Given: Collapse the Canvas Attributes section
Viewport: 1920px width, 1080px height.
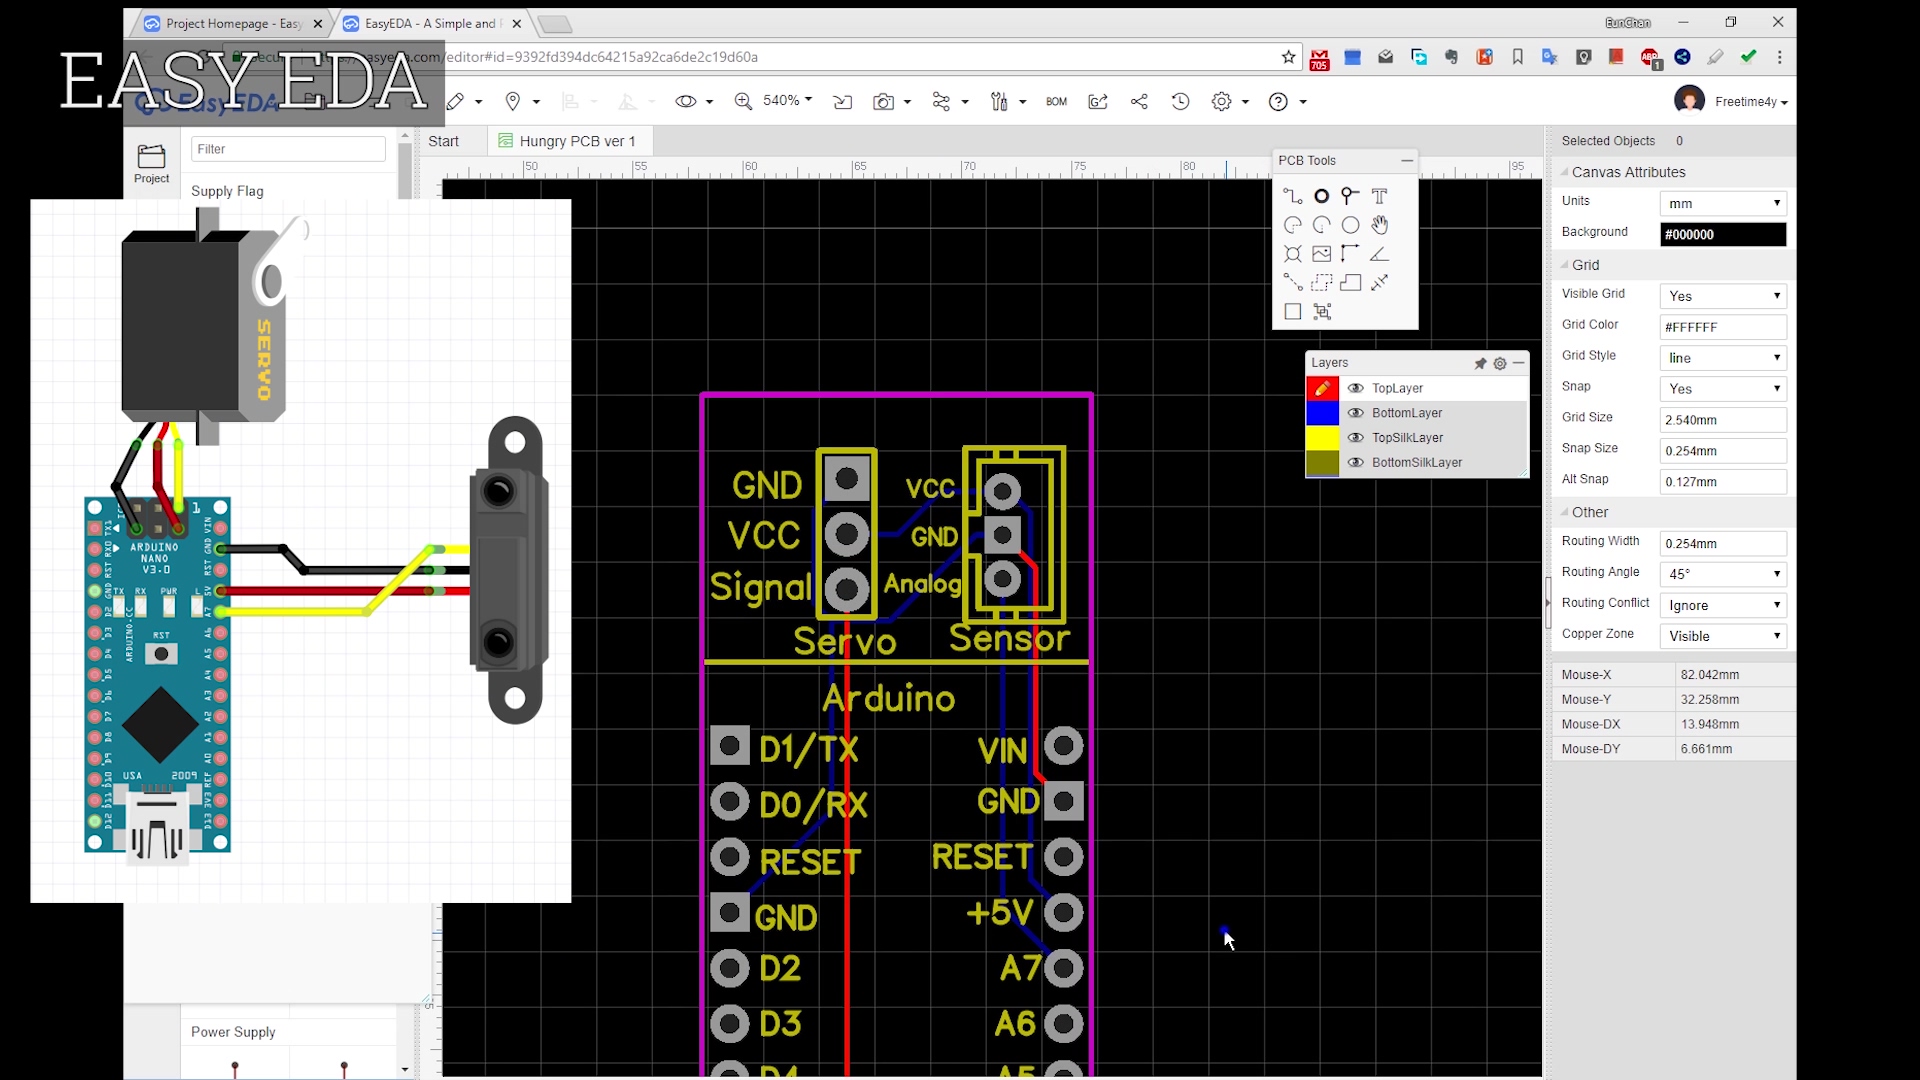Looking at the screenshot, I should [1565, 172].
